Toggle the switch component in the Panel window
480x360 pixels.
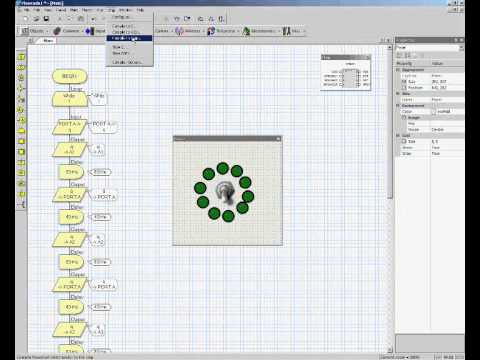(x=225, y=192)
